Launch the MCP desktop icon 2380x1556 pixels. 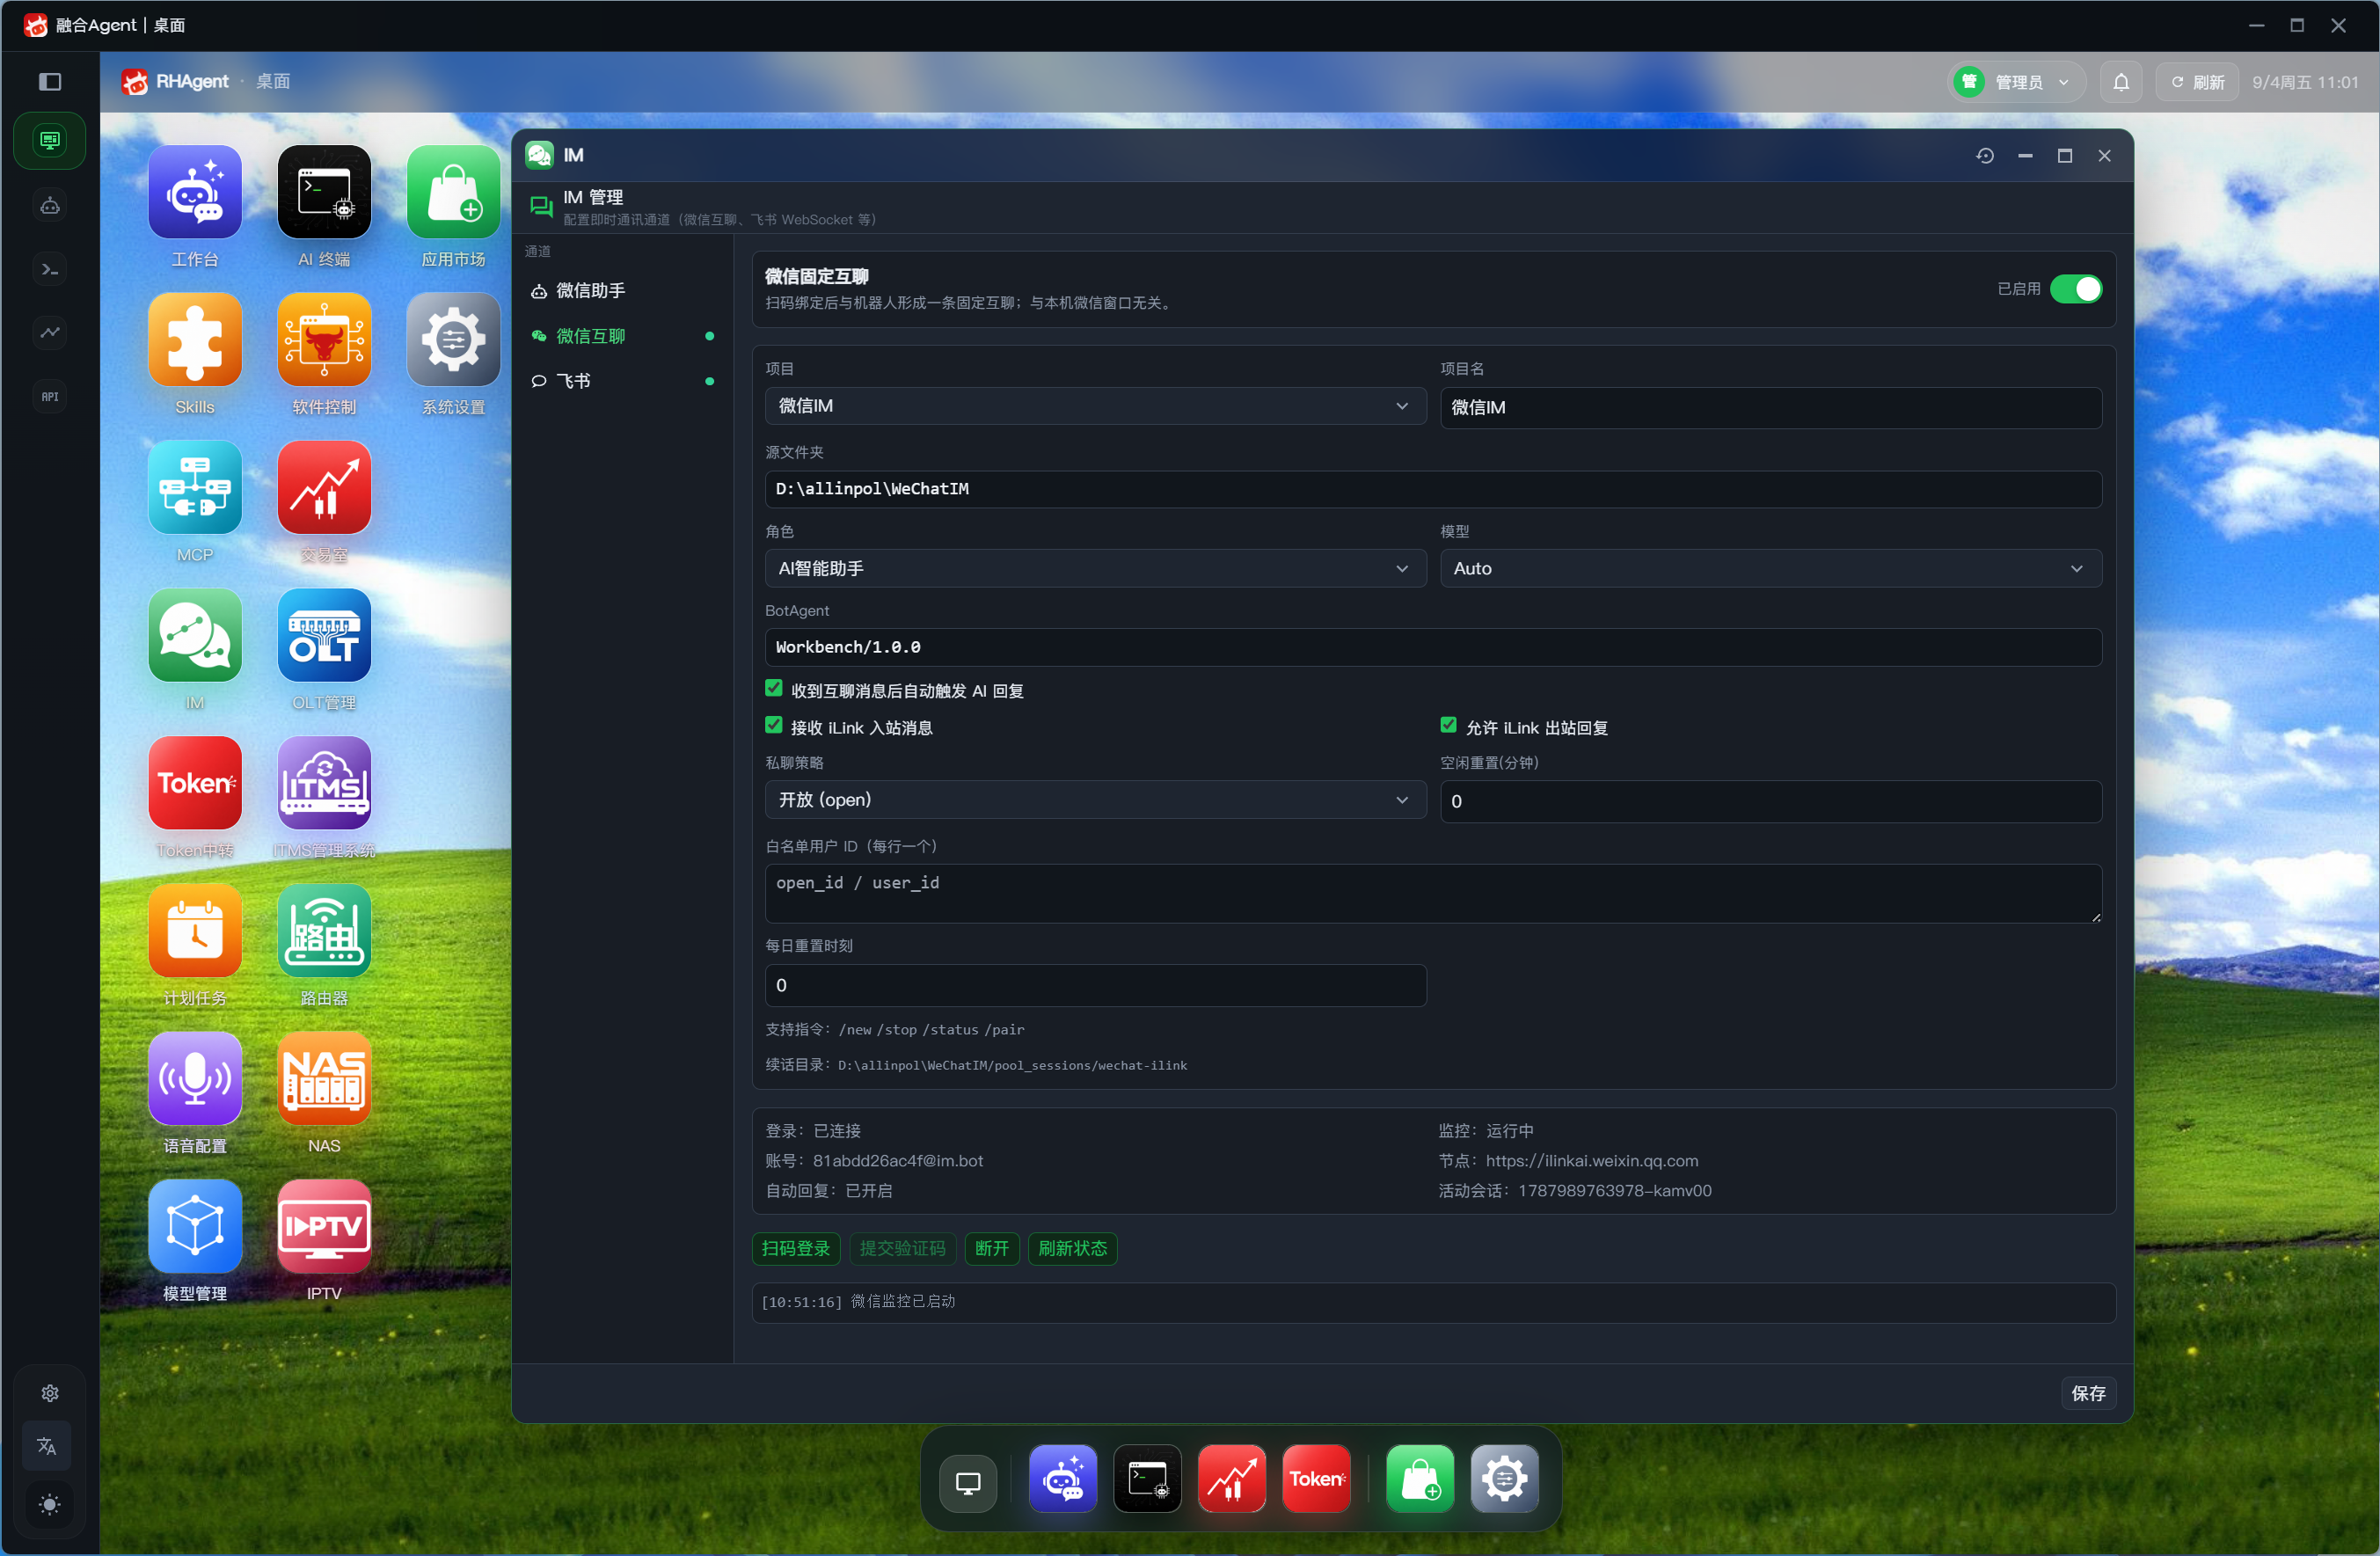(195, 489)
